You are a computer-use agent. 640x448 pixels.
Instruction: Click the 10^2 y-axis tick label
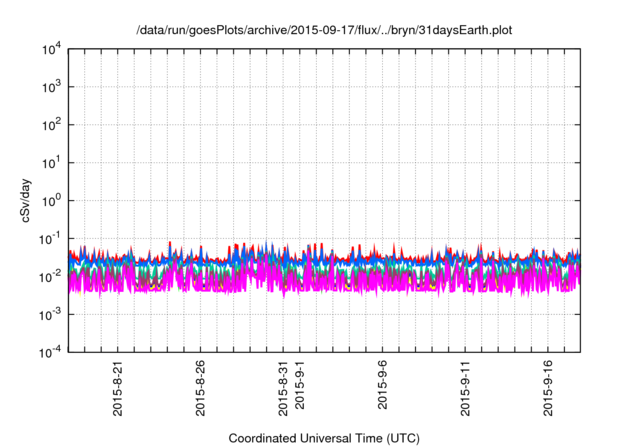(50, 126)
